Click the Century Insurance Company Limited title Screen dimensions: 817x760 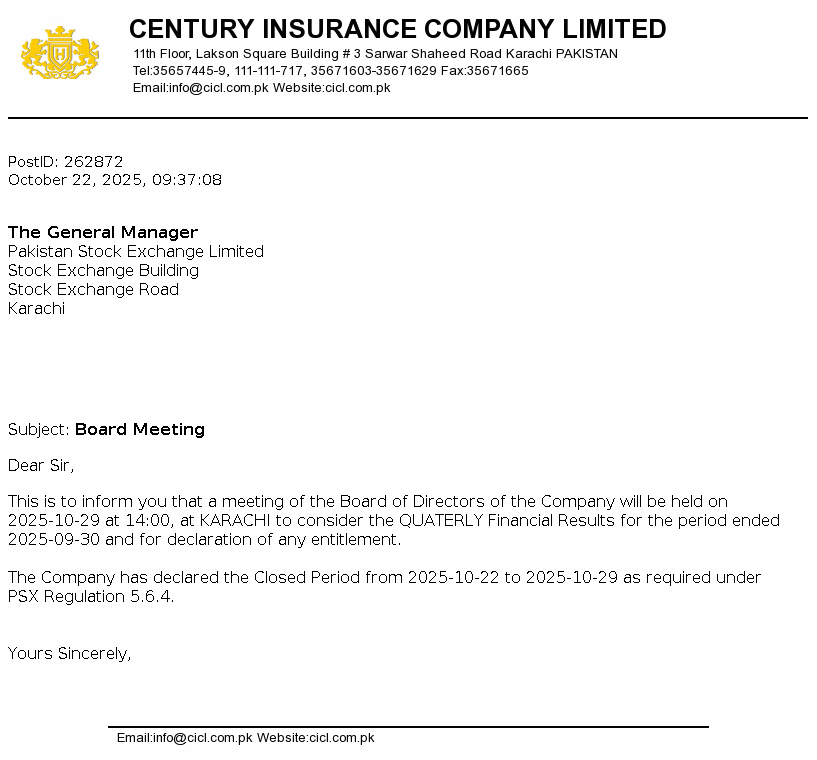(x=397, y=28)
